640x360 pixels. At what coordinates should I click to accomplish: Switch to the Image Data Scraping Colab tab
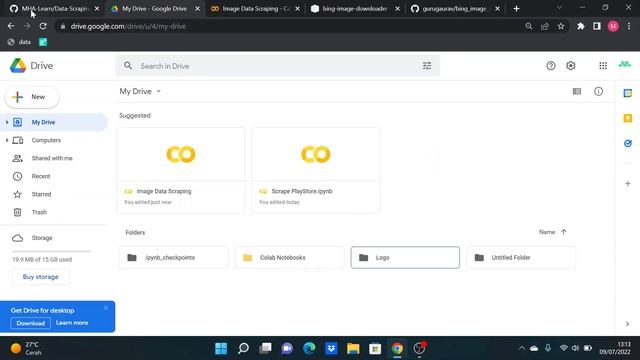click(255, 9)
